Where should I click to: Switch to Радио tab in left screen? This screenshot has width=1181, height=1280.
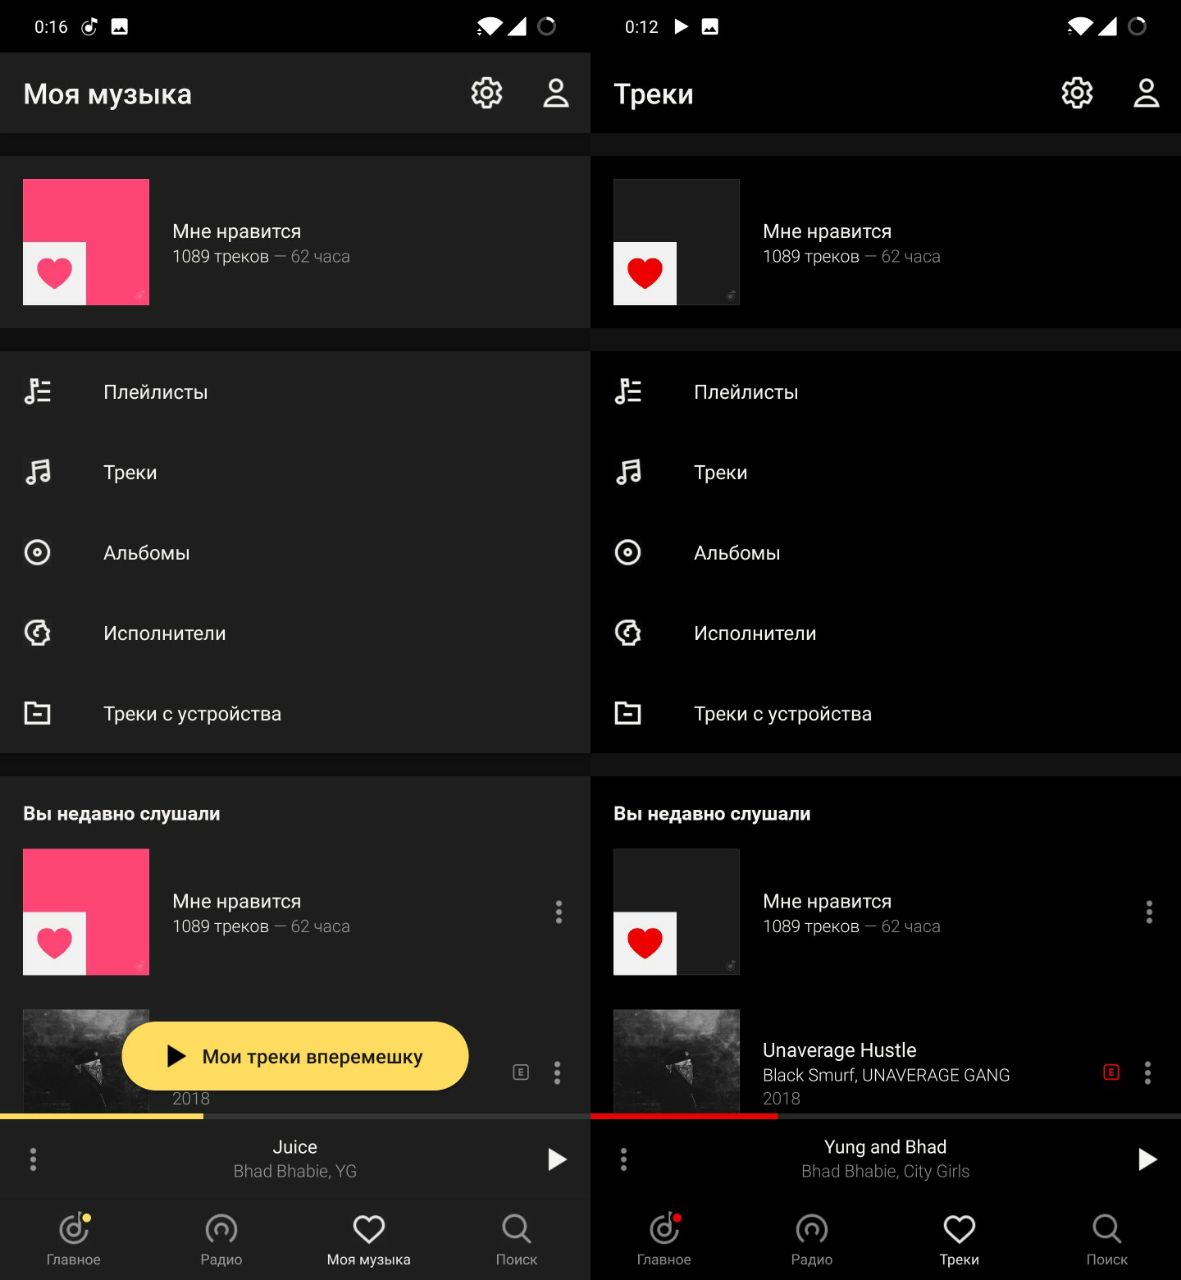221,1239
